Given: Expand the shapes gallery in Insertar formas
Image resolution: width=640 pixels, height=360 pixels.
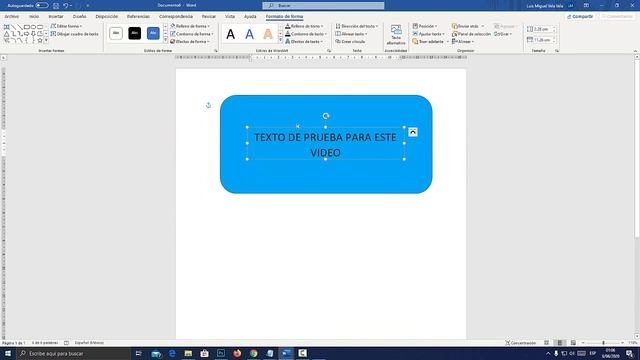Looking at the screenshot, I should tap(46, 40).
